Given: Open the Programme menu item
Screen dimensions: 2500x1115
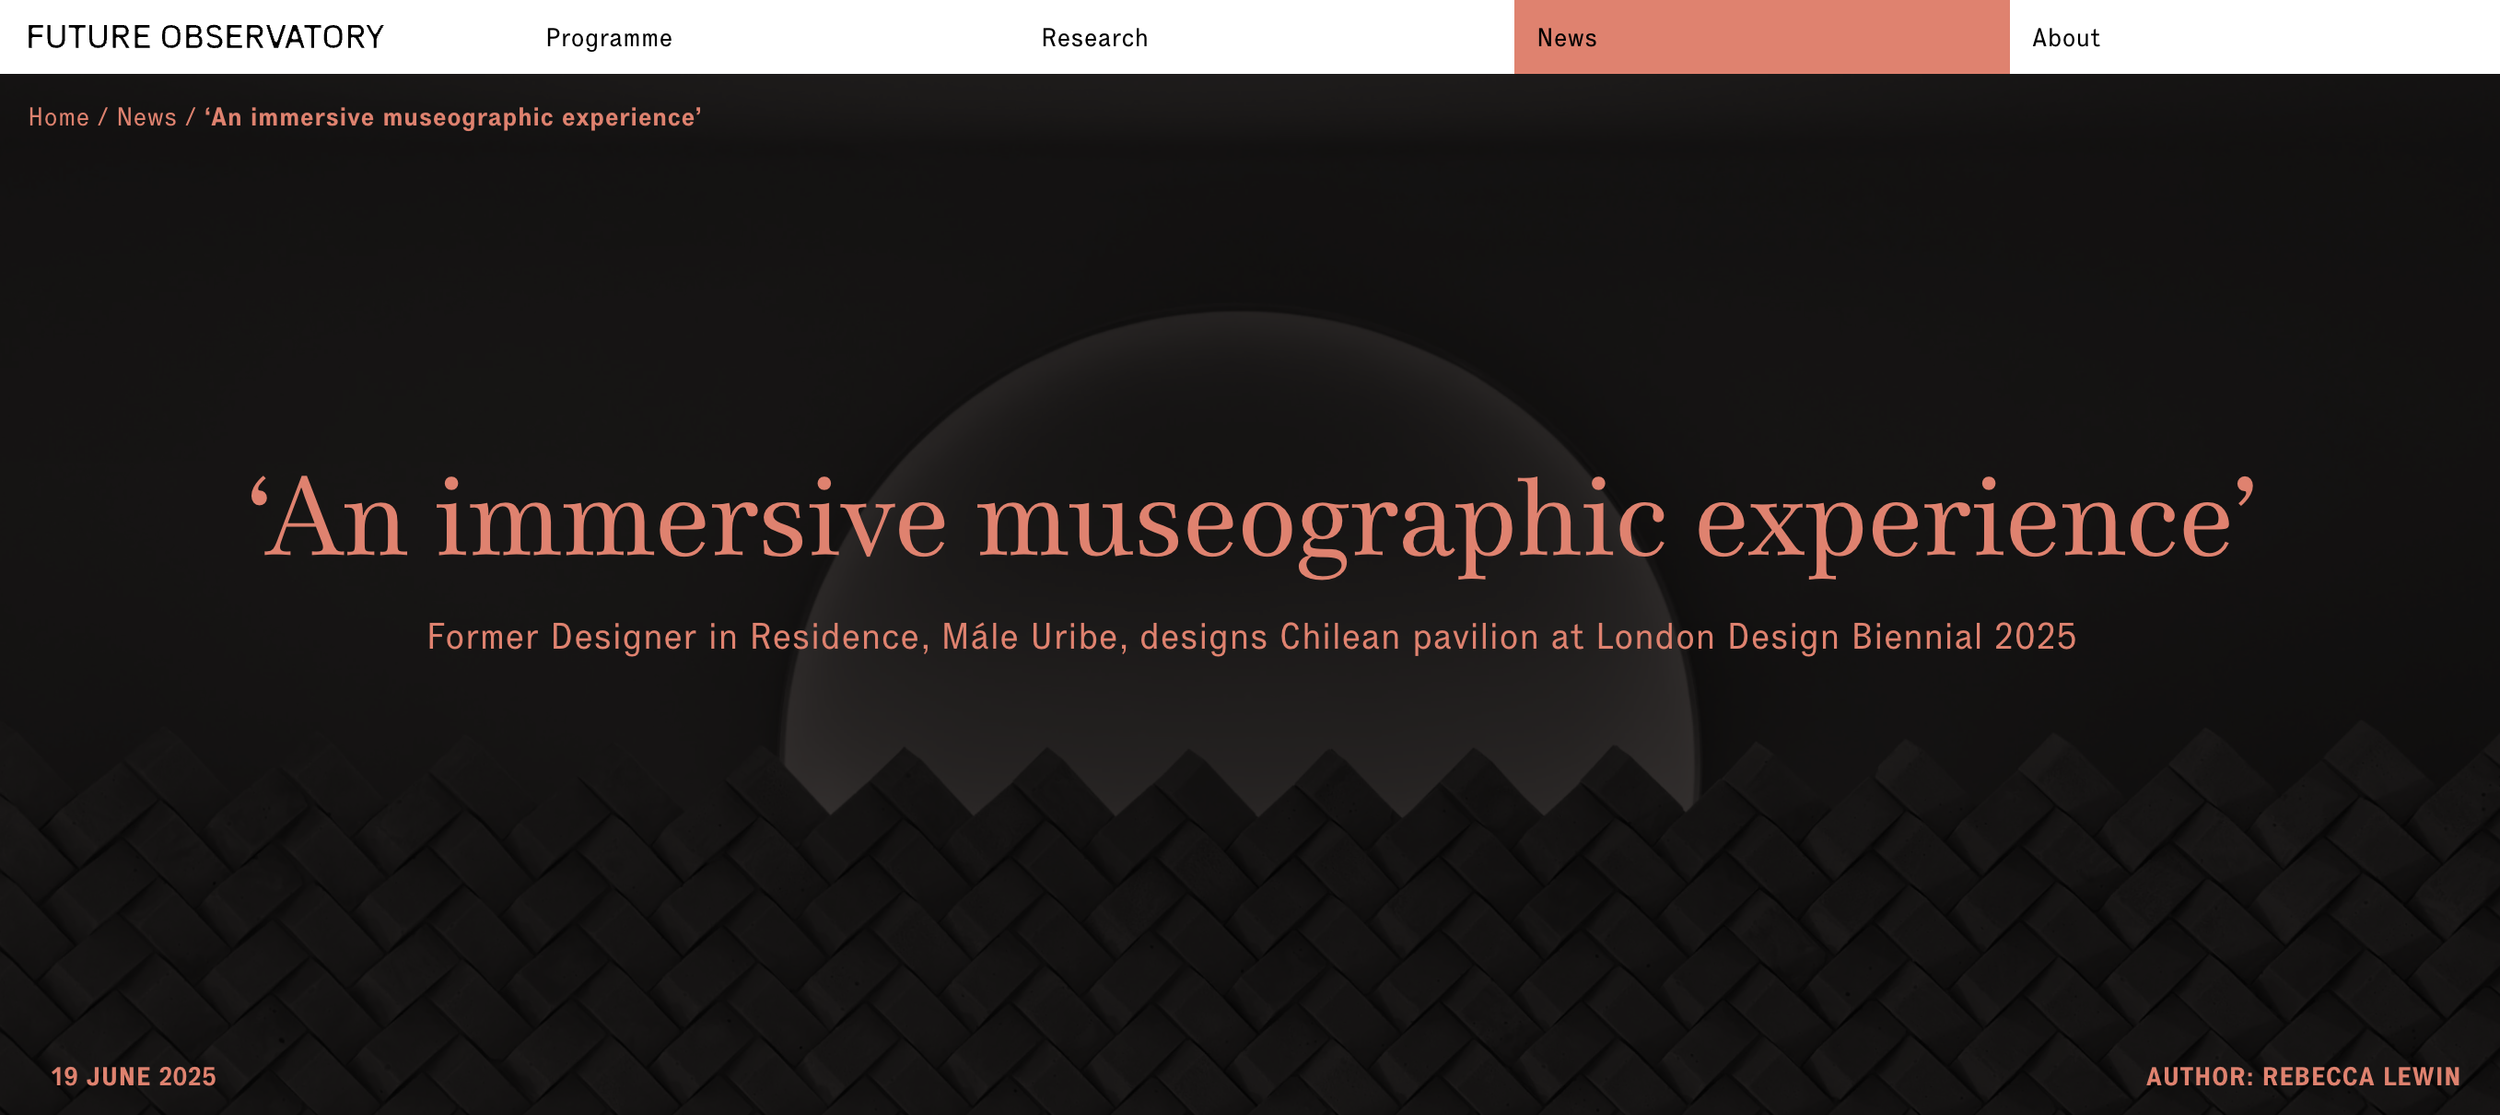Looking at the screenshot, I should (x=608, y=38).
